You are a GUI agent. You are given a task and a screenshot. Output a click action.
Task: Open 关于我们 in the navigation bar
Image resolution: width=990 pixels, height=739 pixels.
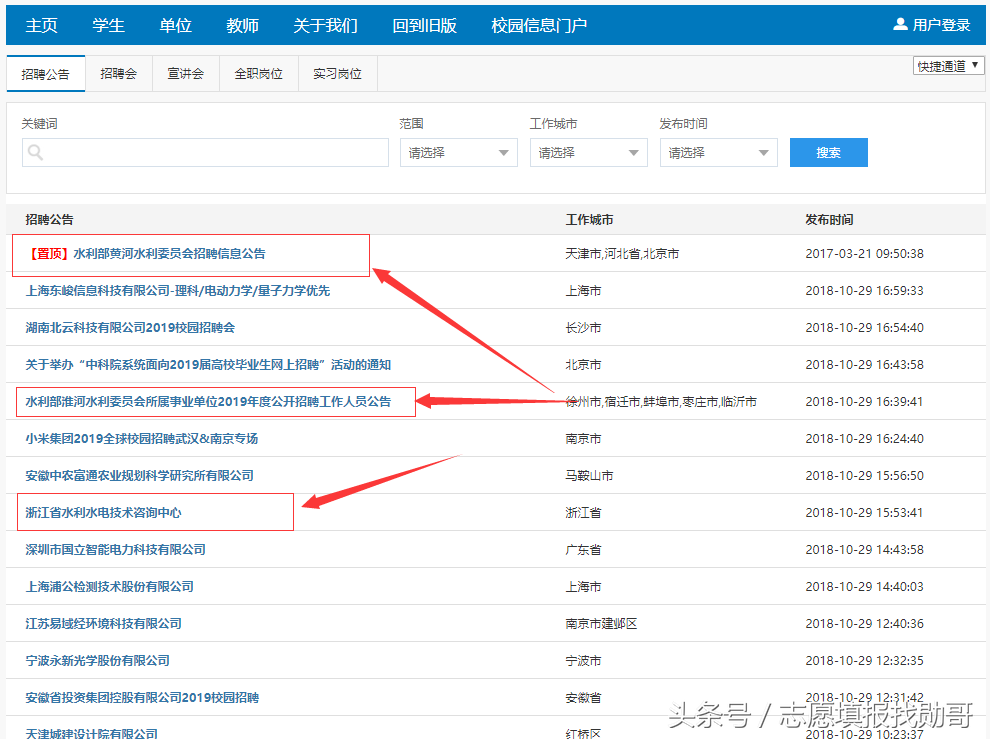coord(326,25)
